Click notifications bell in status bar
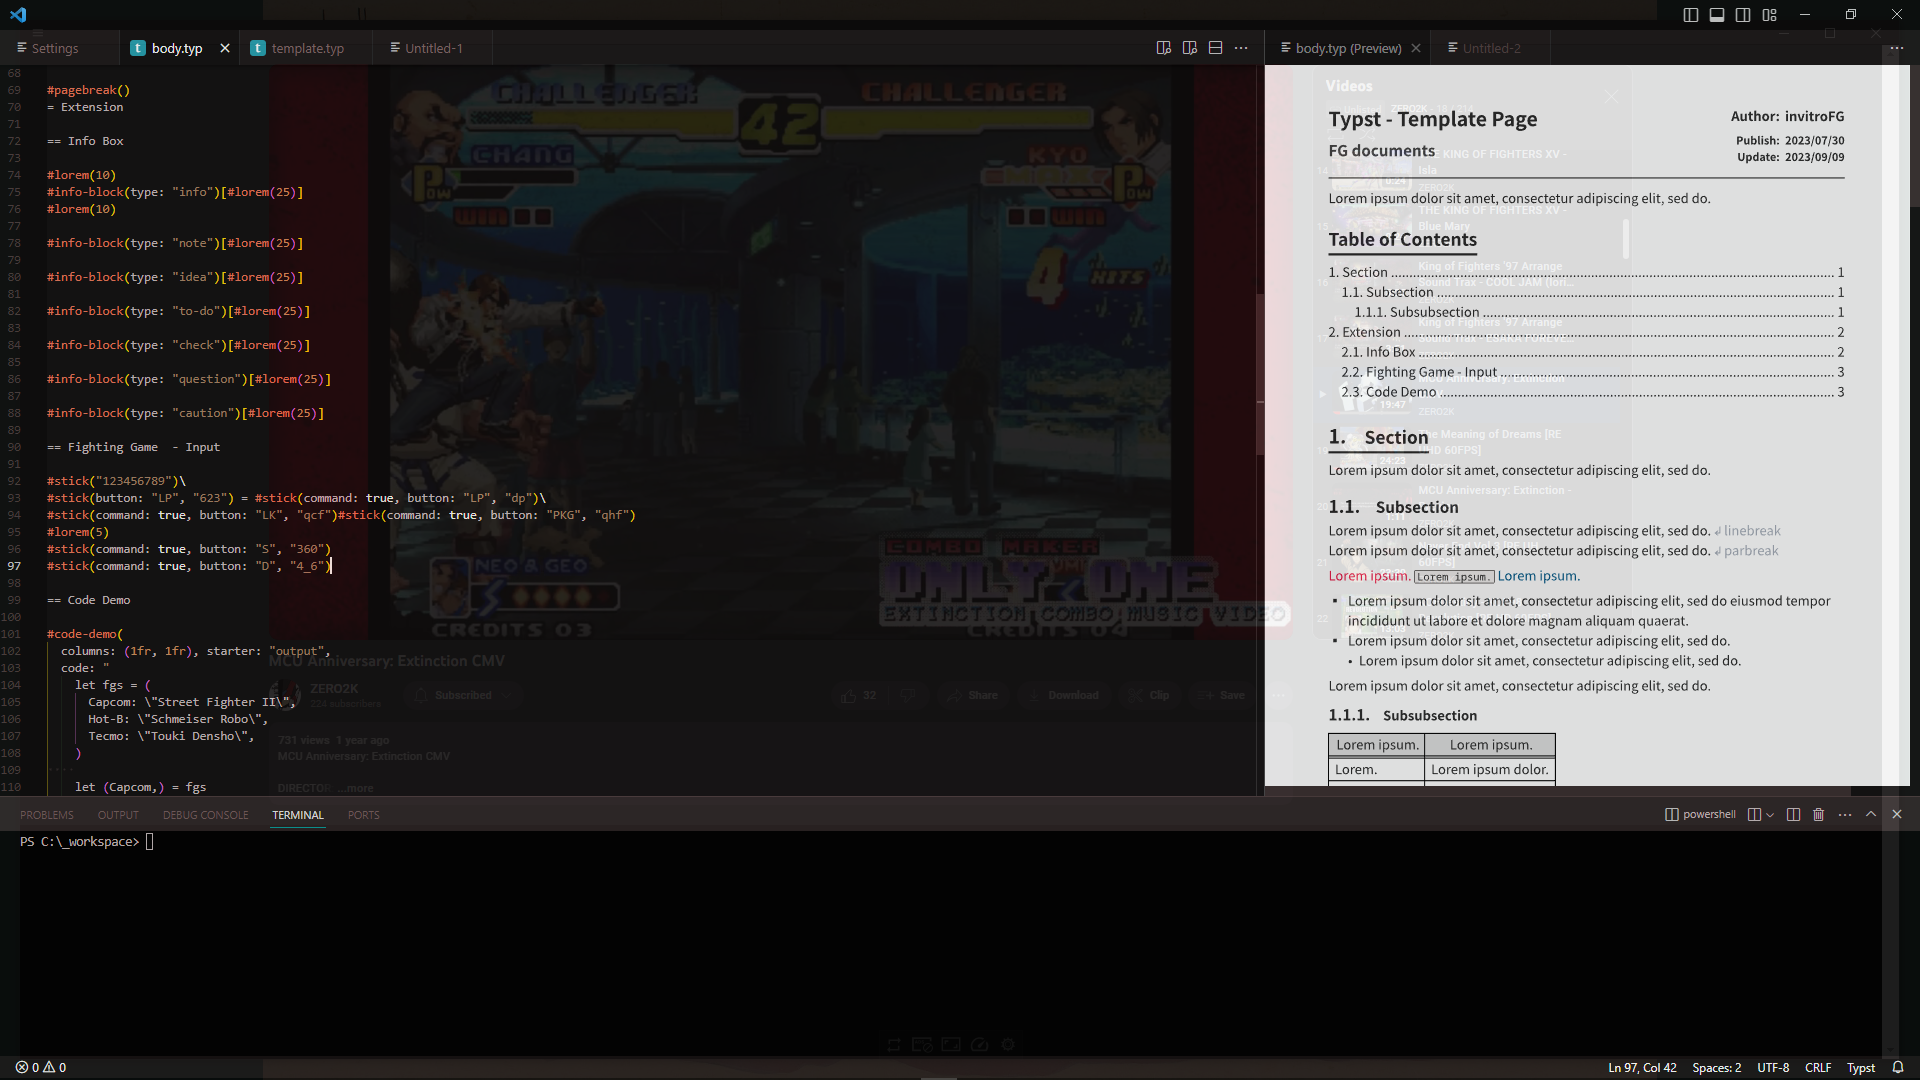Viewport: 1920px width, 1080px height. point(1898,1067)
